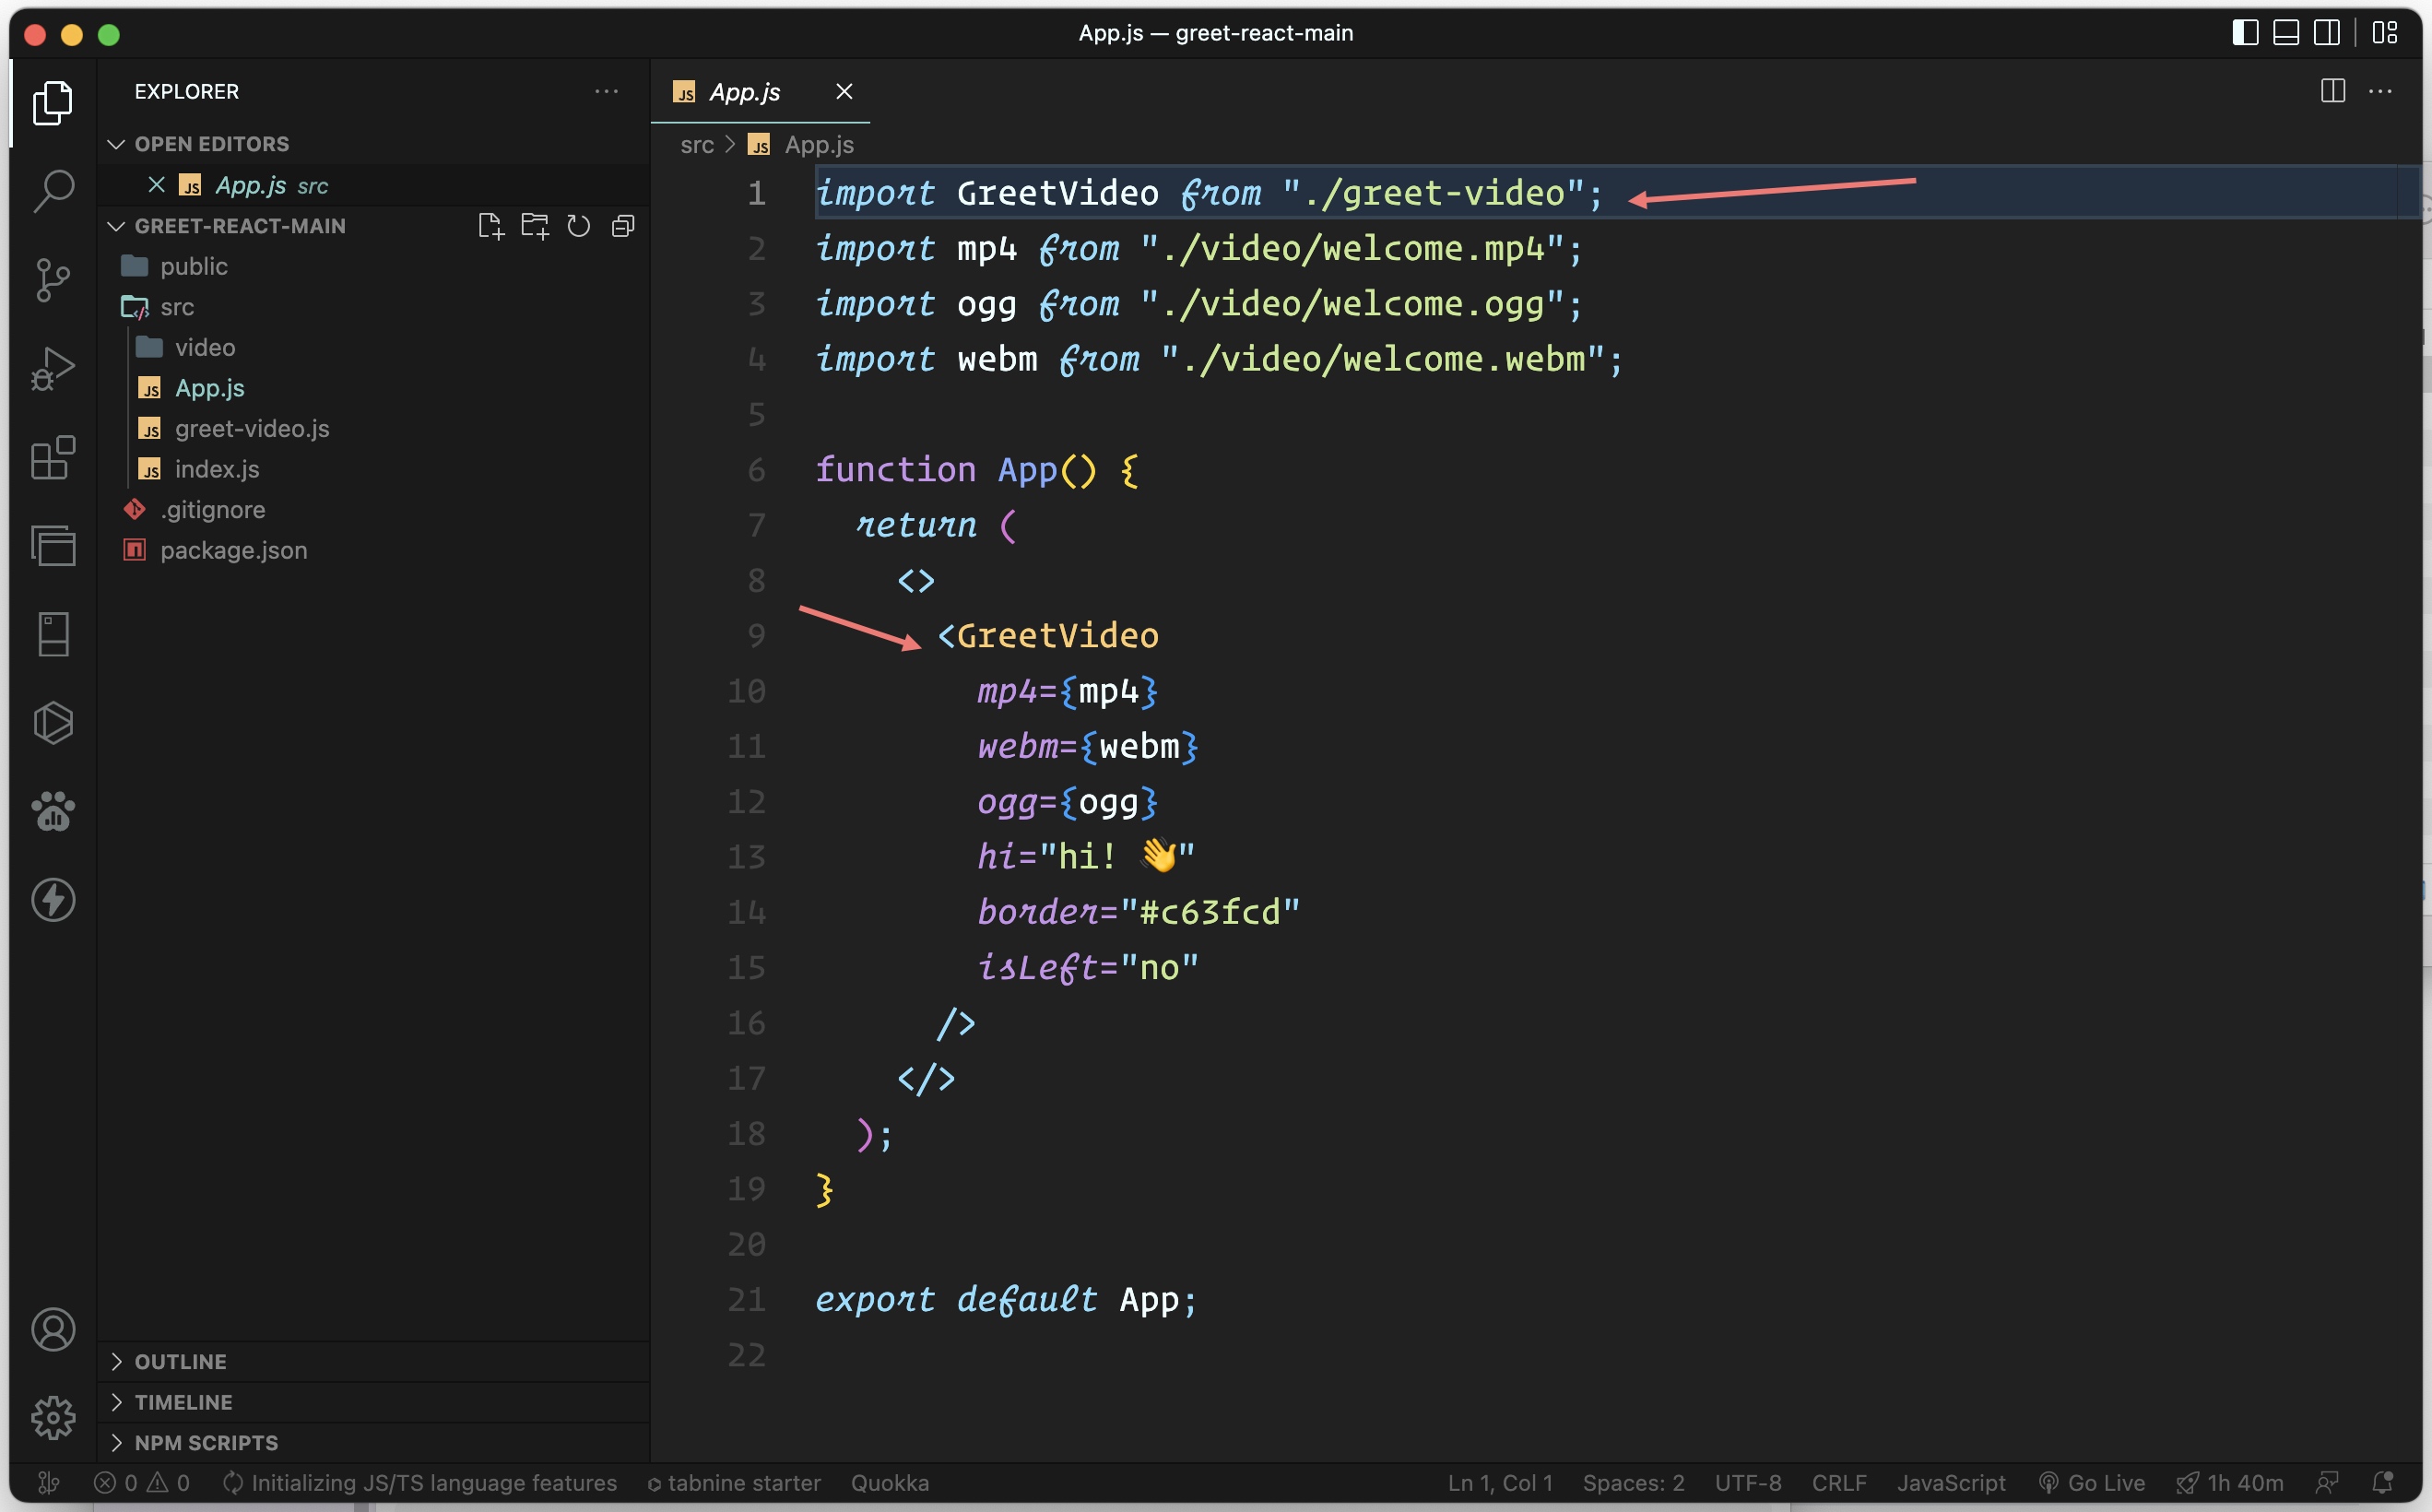
Task: Toggle the primary sidebar visibility
Action: click(x=2245, y=32)
